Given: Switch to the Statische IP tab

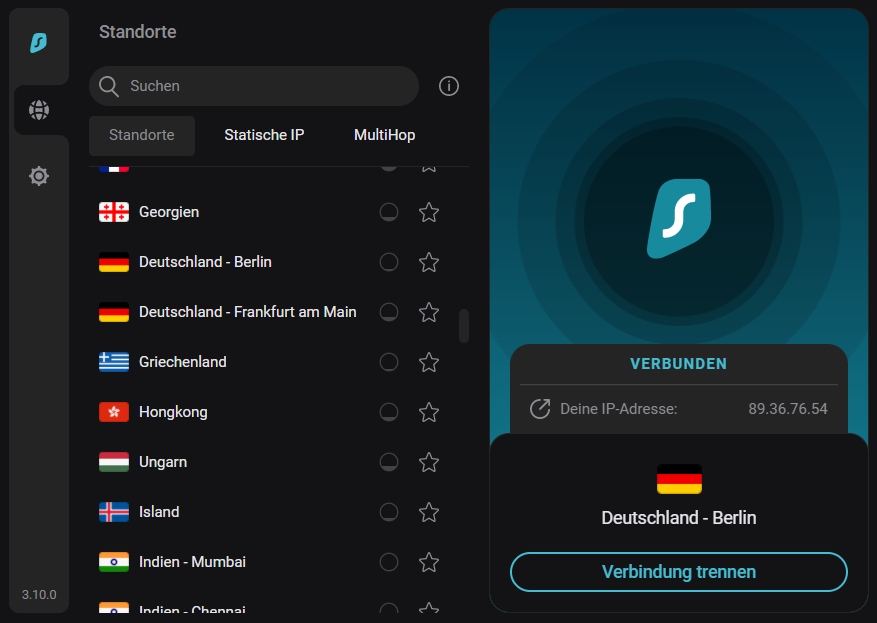Looking at the screenshot, I should pyautogui.click(x=264, y=135).
